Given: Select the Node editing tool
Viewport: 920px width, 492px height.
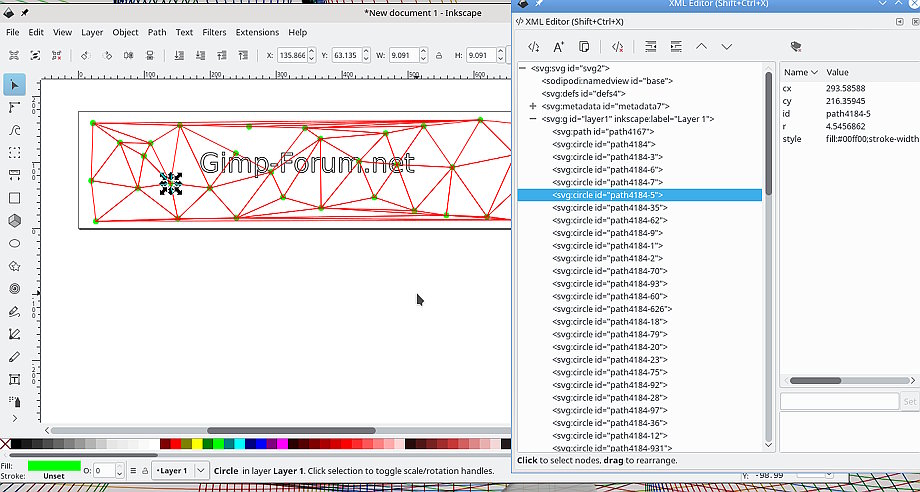Looking at the screenshot, I should 14,107.
